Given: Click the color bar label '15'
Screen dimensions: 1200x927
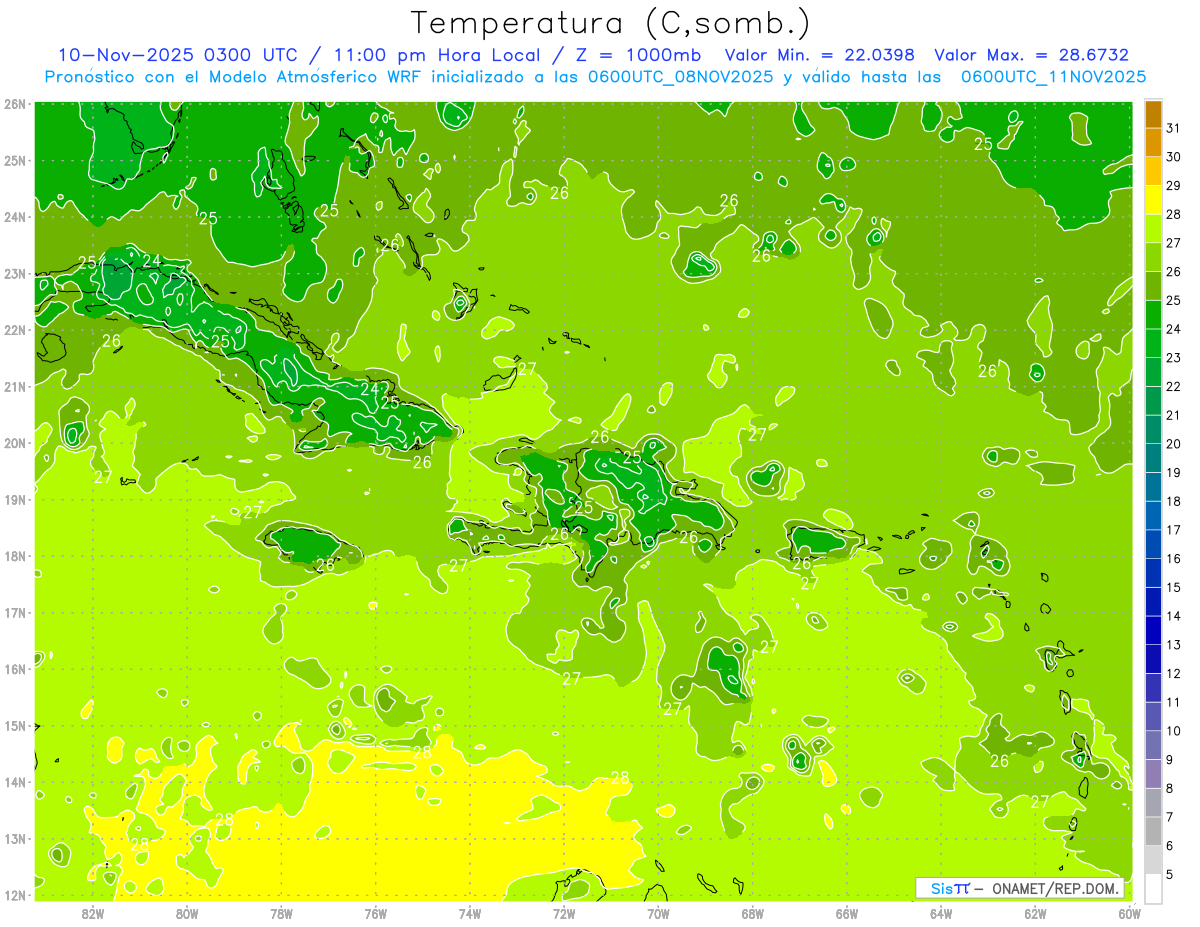Looking at the screenshot, I should pyautogui.click(x=1174, y=587).
